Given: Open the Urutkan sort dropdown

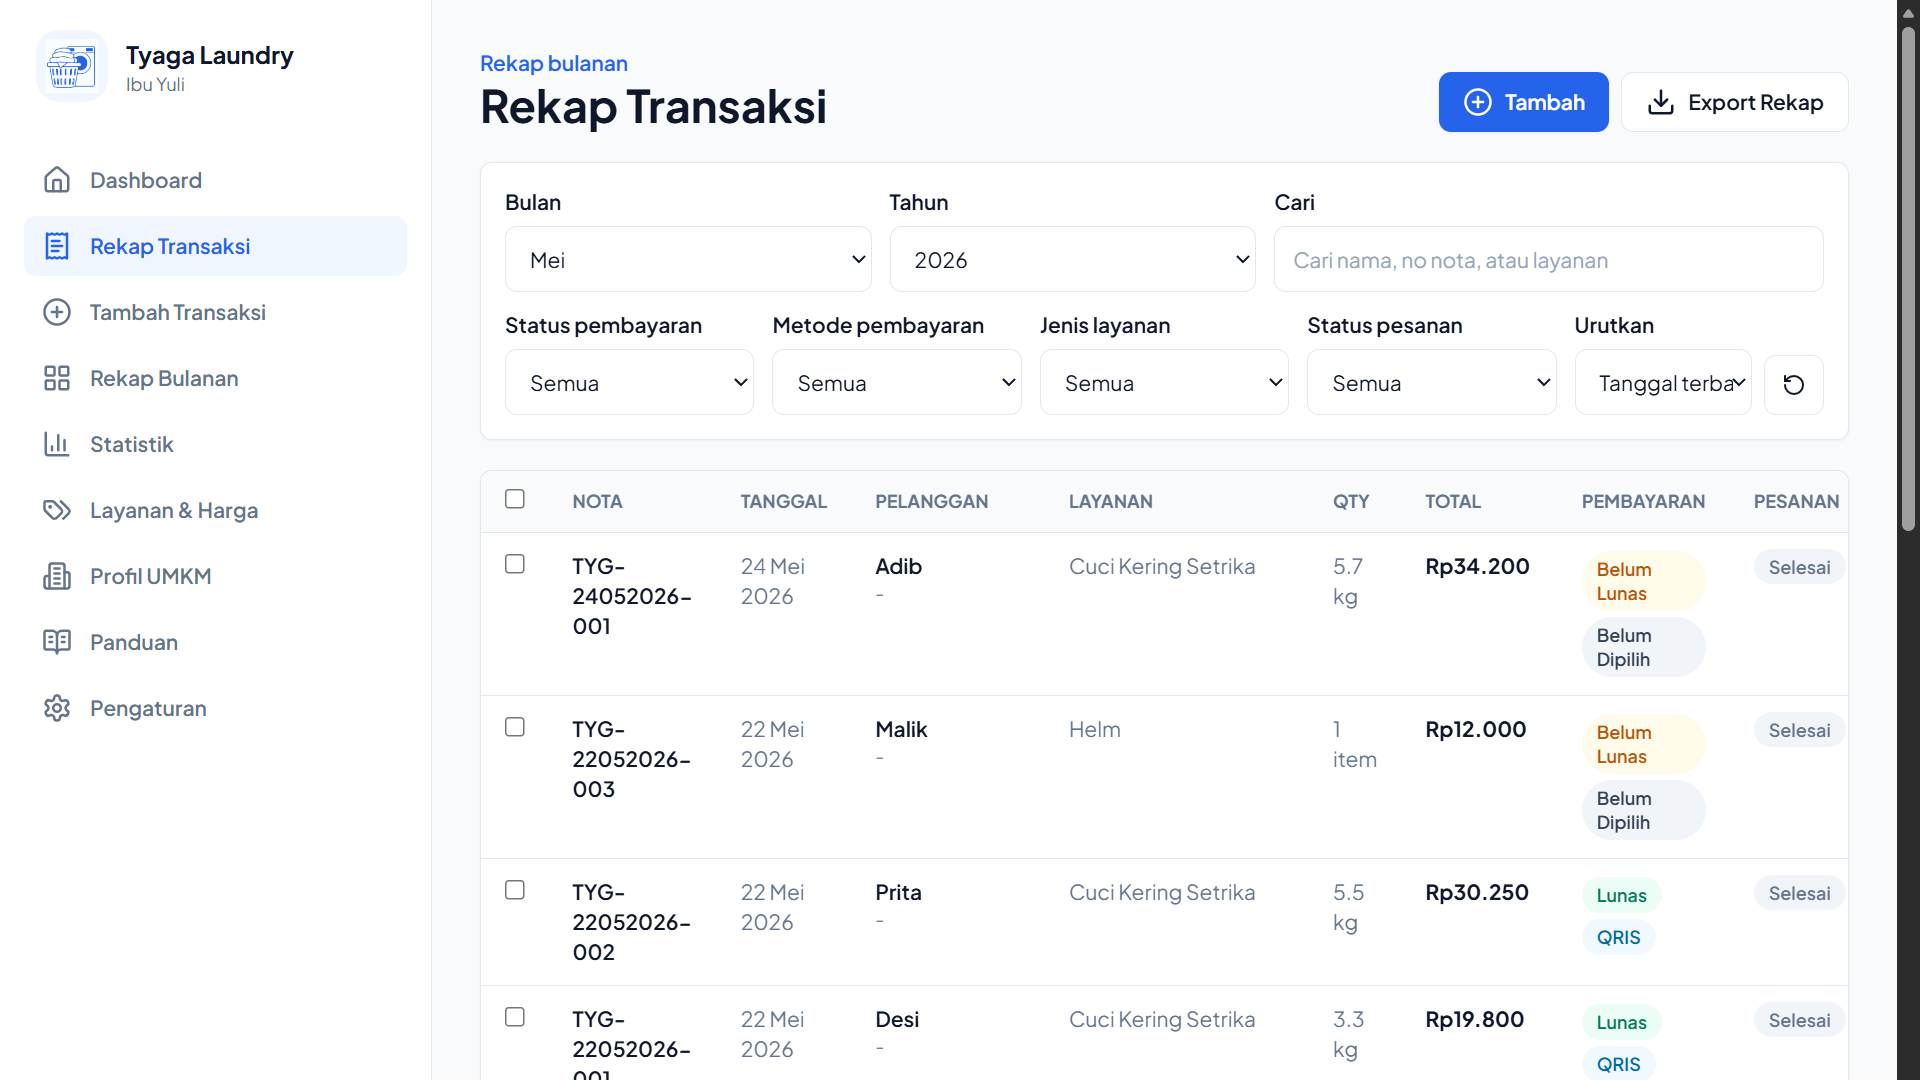Looking at the screenshot, I should pyautogui.click(x=1663, y=383).
